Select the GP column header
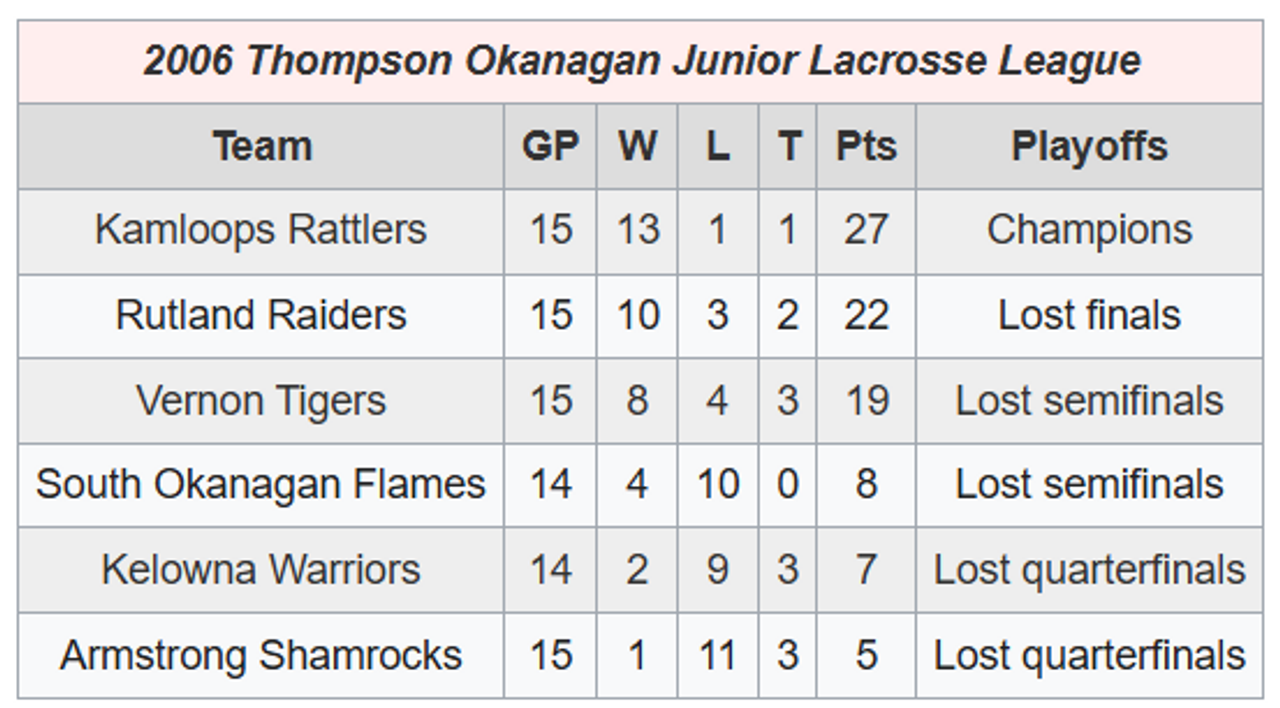 coord(550,146)
